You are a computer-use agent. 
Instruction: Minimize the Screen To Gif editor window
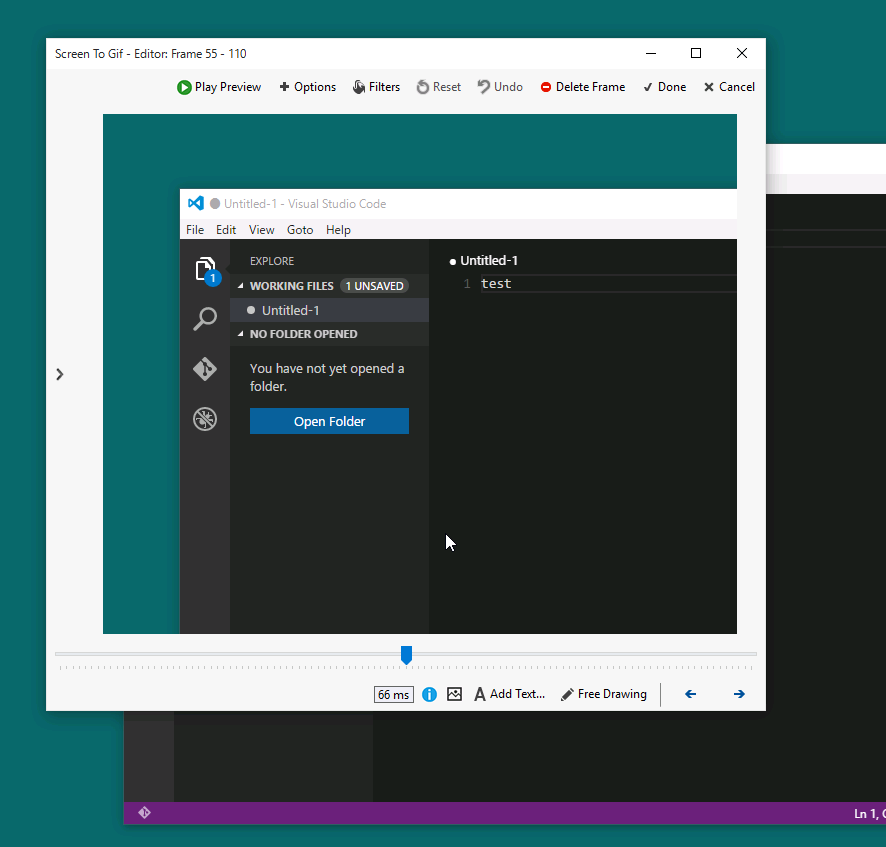(x=651, y=53)
